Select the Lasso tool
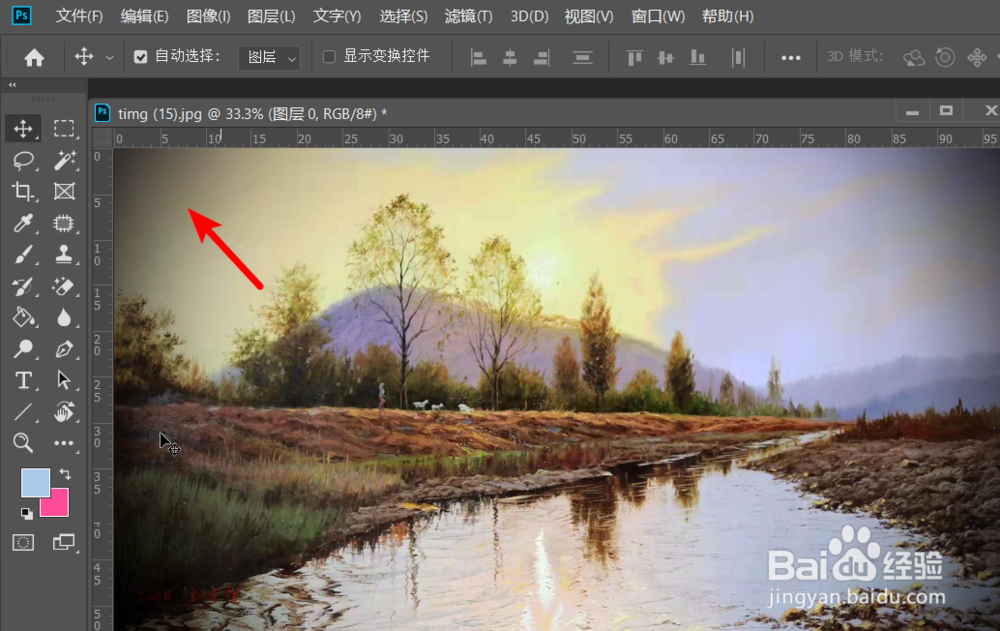Viewport: 1000px width, 631px height. (24, 160)
